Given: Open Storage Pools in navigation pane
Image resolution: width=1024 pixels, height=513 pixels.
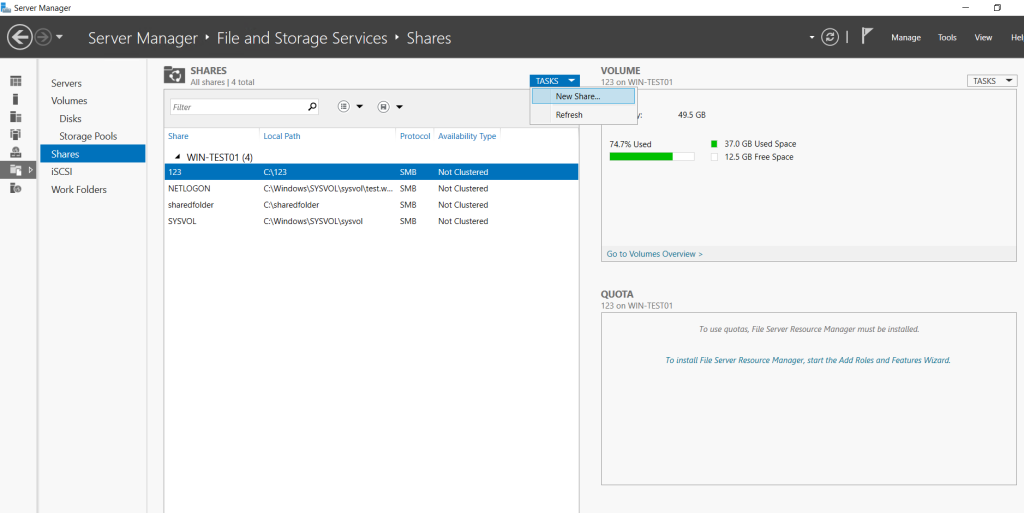Looking at the screenshot, I should pyautogui.click(x=88, y=136).
